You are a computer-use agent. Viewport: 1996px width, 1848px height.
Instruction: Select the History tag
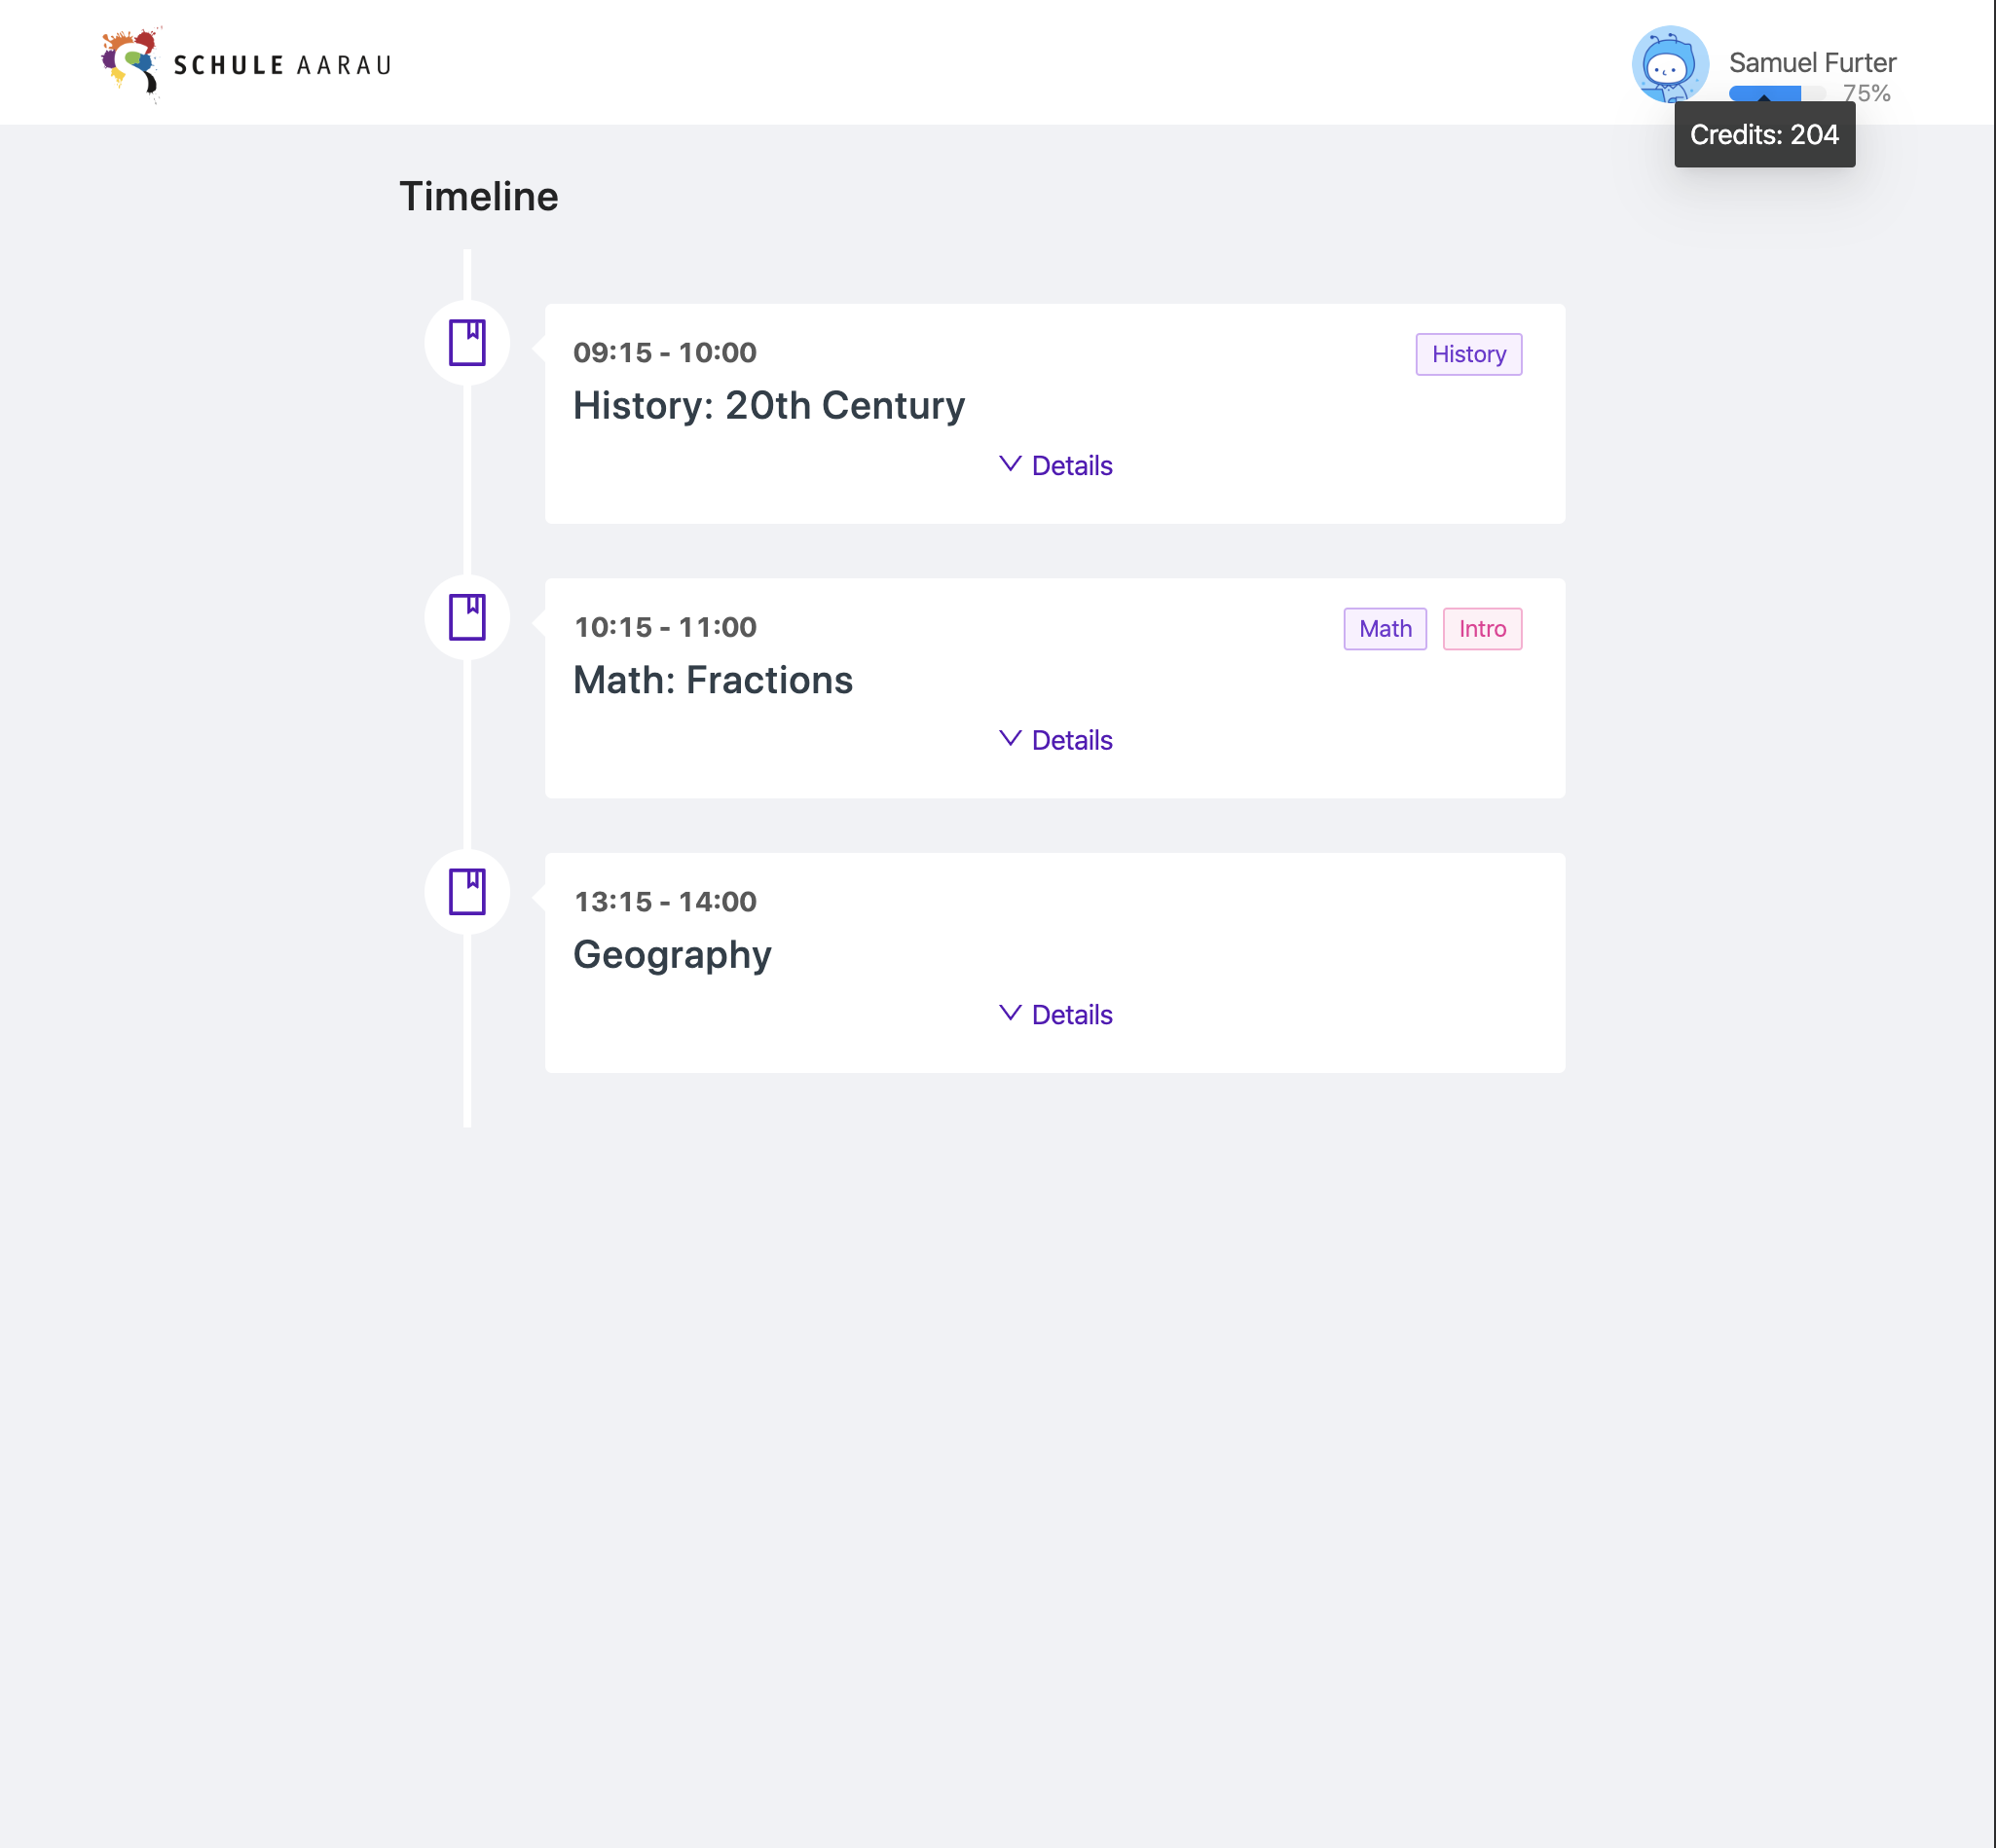click(x=1468, y=354)
